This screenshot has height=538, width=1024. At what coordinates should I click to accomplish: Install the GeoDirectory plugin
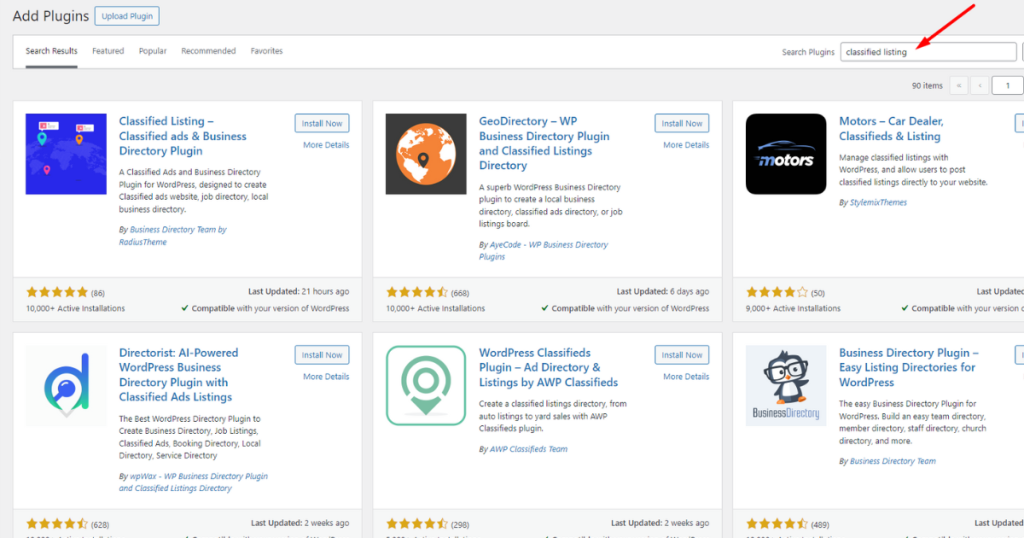click(682, 123)
